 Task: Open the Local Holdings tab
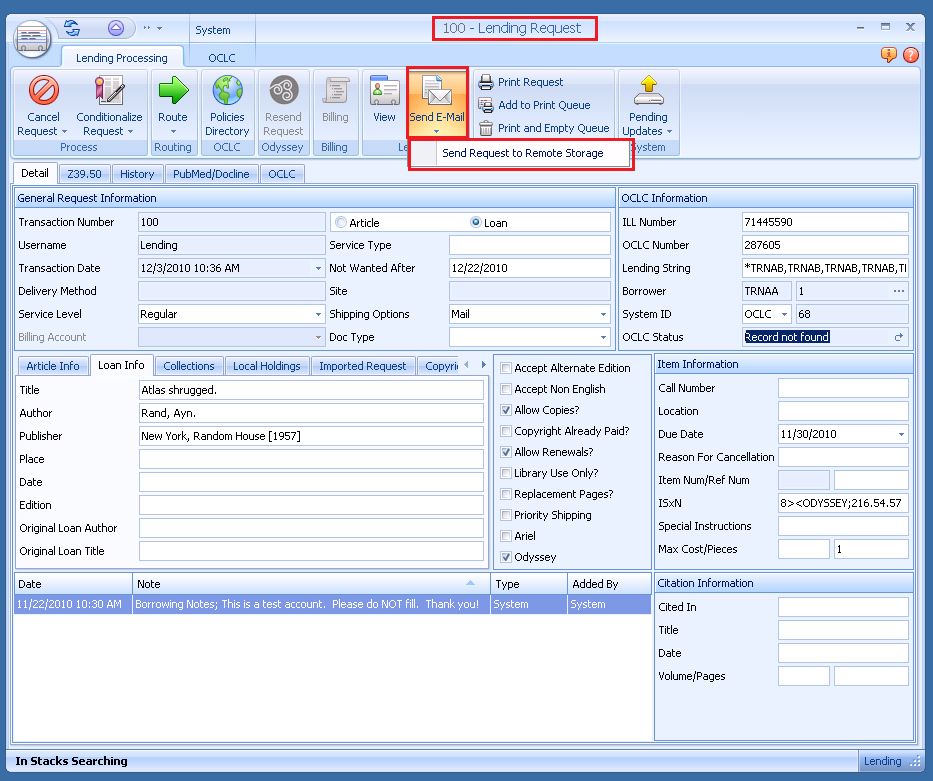(x=266, y=366)
